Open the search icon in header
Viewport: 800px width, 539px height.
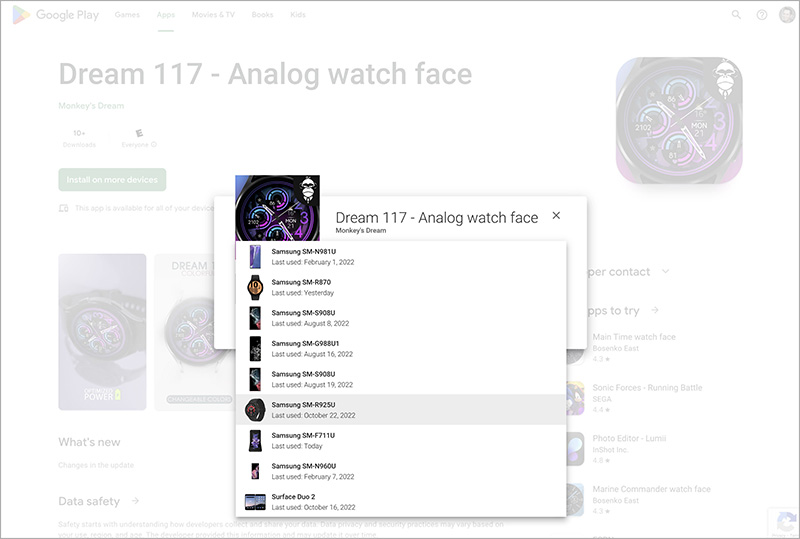coord(736,15)
